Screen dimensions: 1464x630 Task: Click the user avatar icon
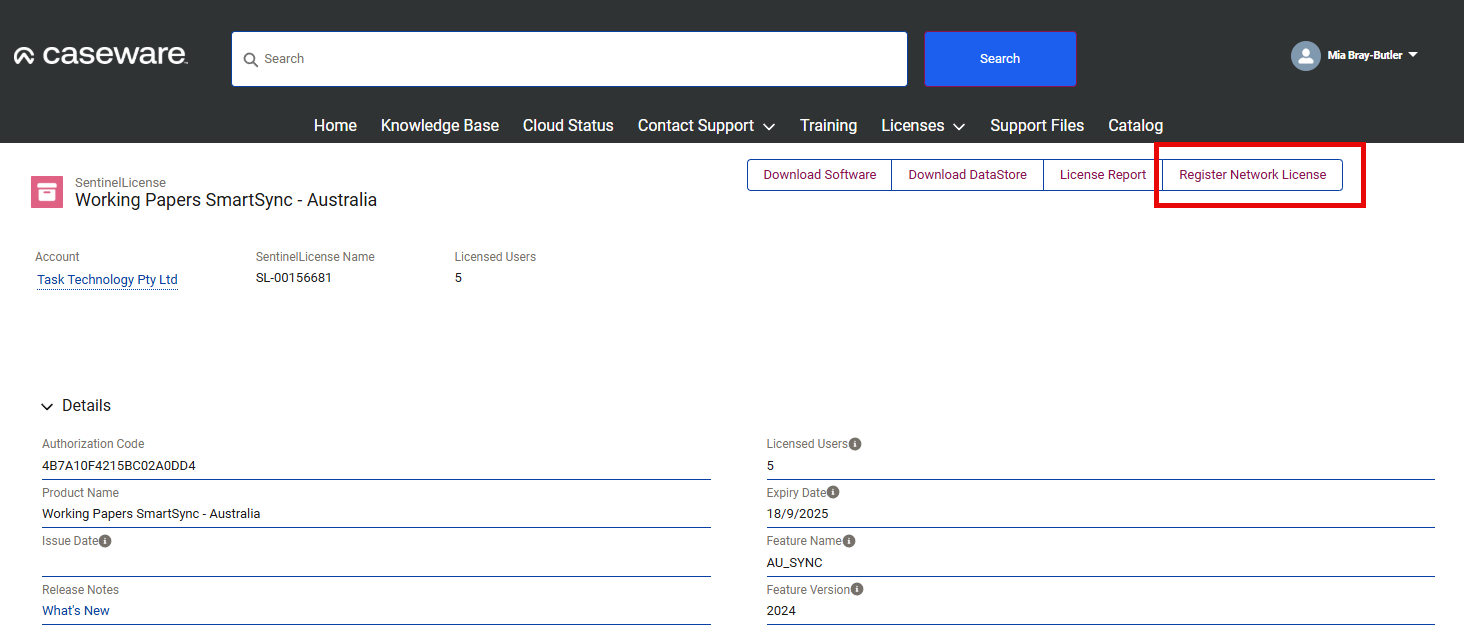click(1306, 56)
